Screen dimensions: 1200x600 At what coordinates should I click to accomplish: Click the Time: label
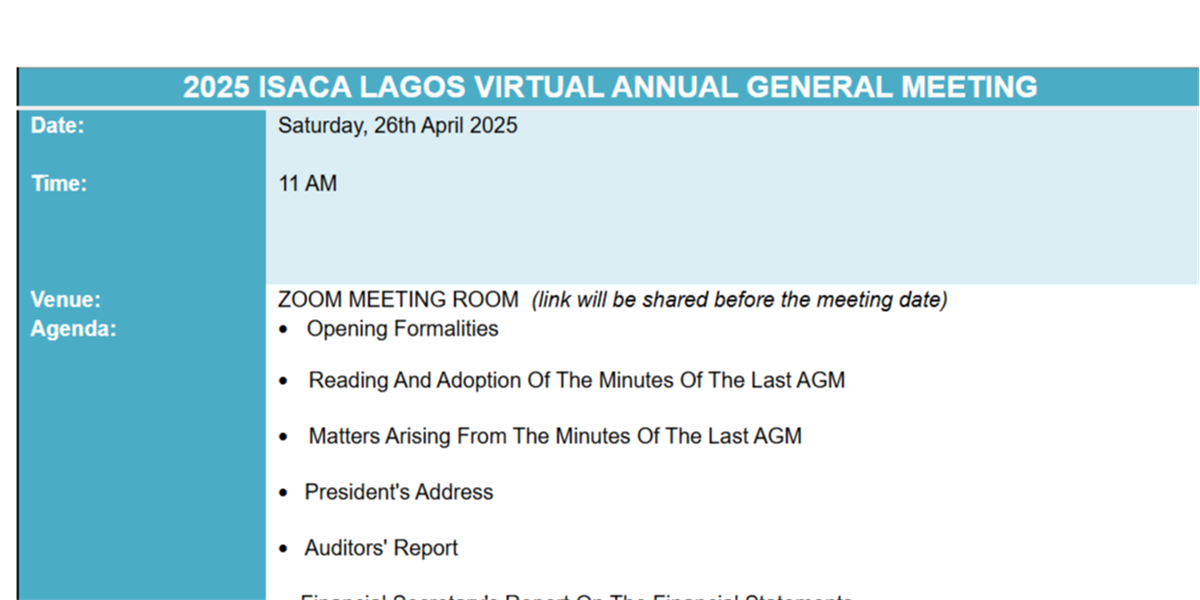click(59, 184)
